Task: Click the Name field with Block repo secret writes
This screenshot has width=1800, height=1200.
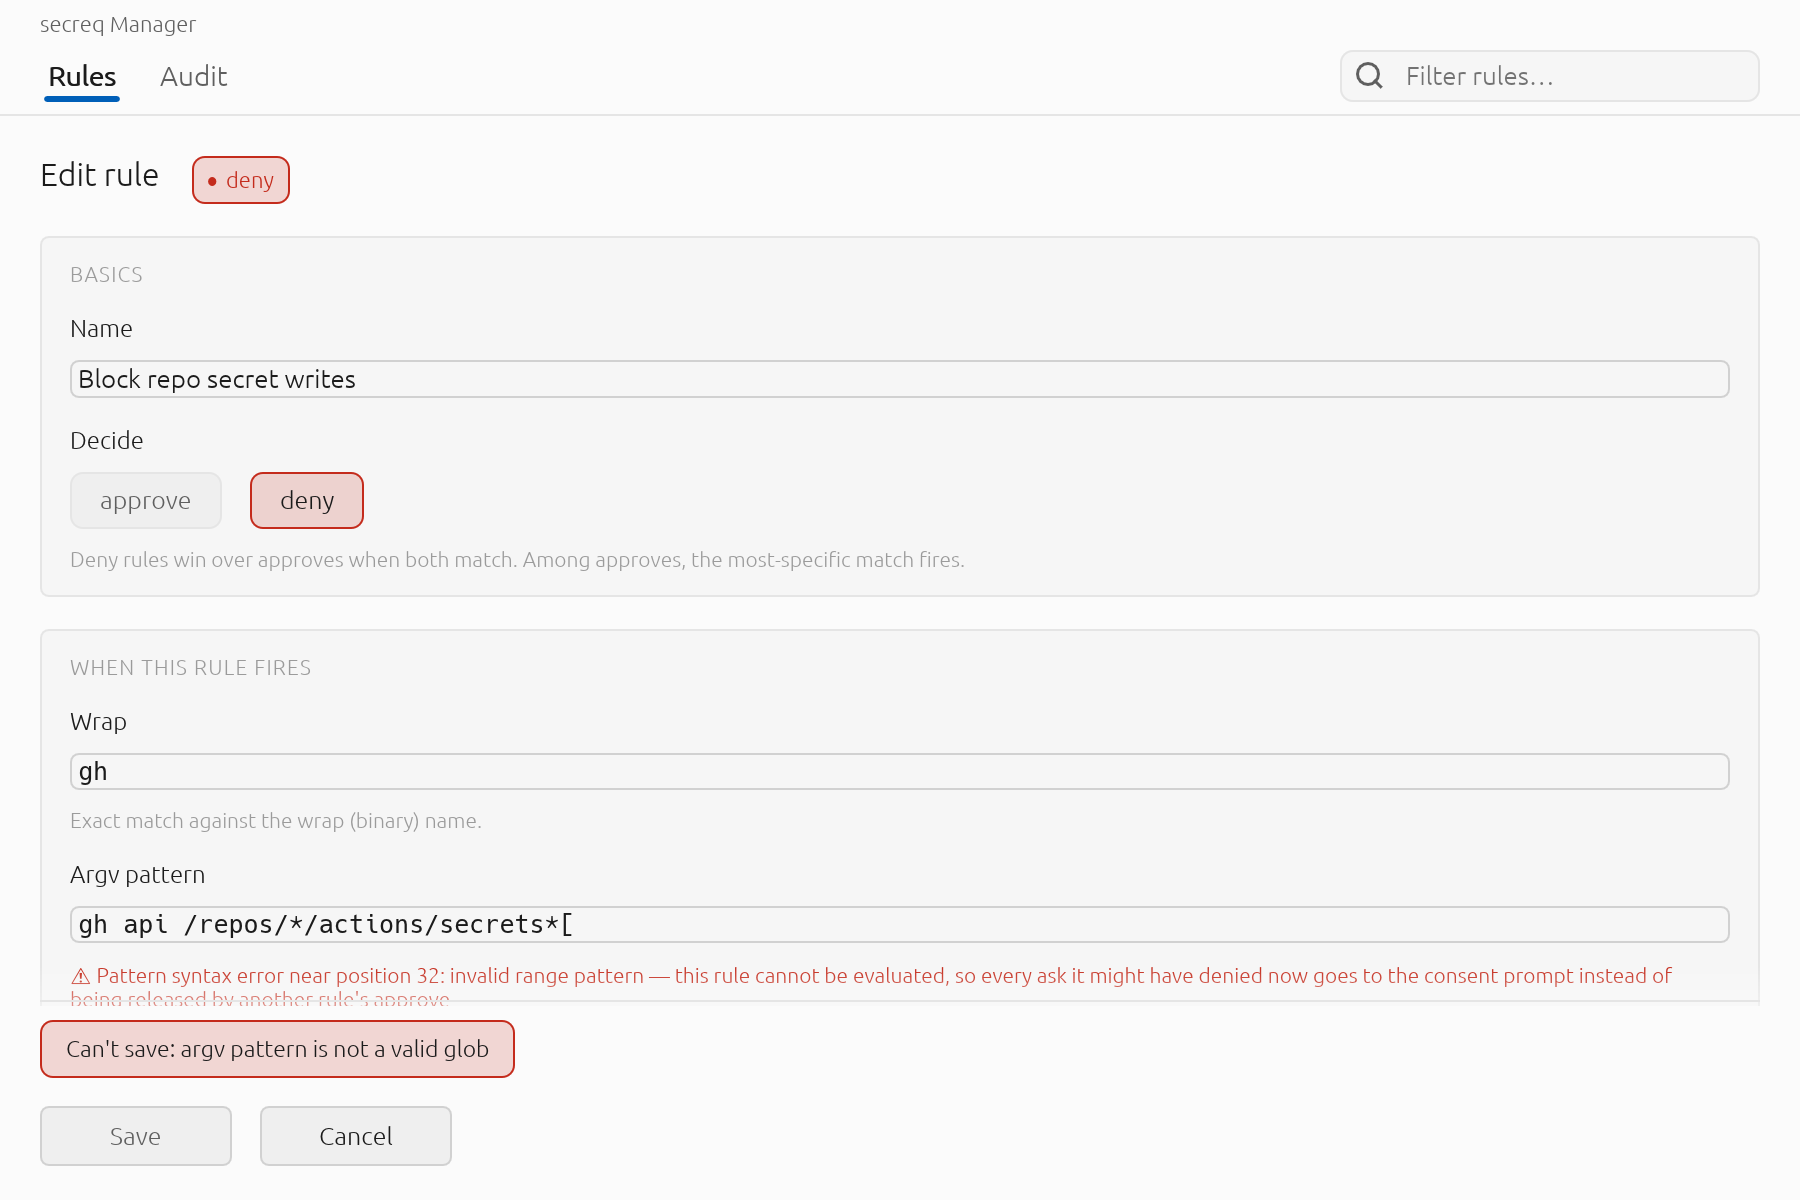Action: tap(900, 379)
